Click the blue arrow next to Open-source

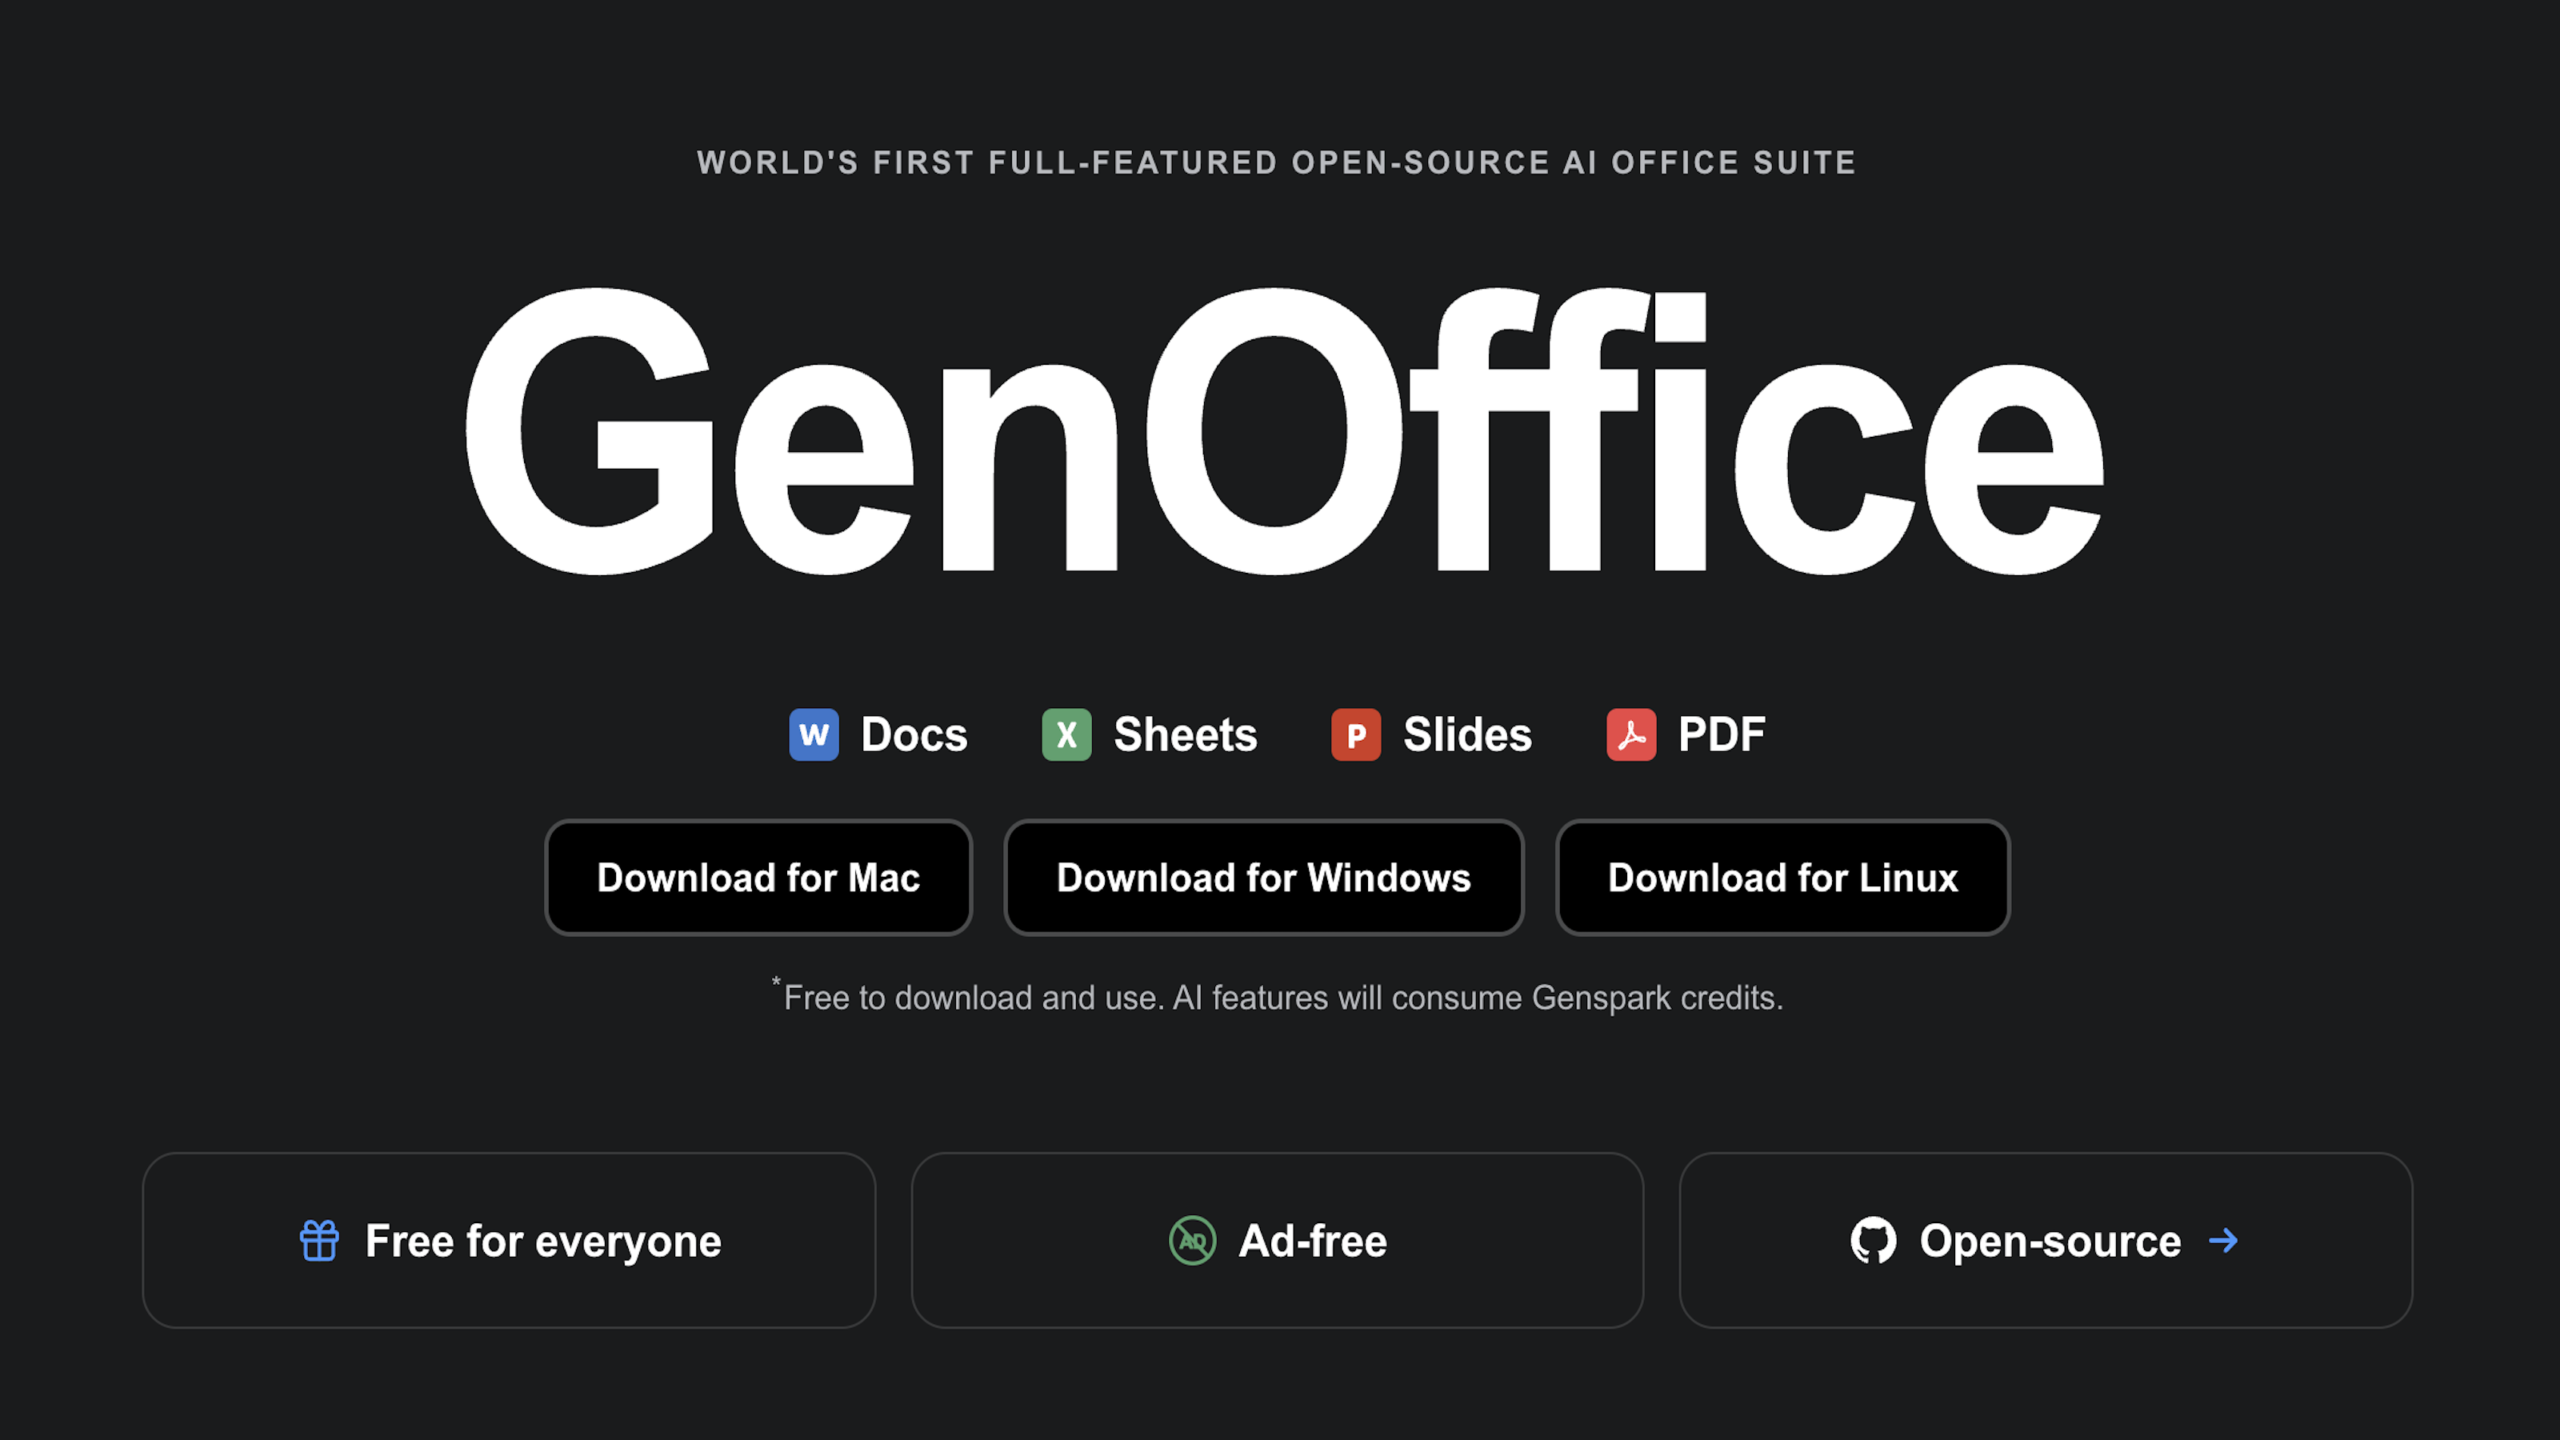pos(2223,1241)
